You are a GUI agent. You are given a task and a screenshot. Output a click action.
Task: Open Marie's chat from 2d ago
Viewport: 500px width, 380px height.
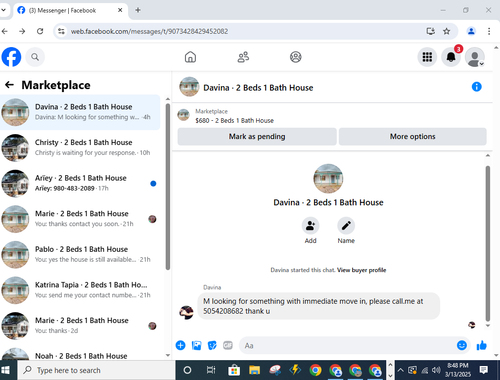coord(80,326)
